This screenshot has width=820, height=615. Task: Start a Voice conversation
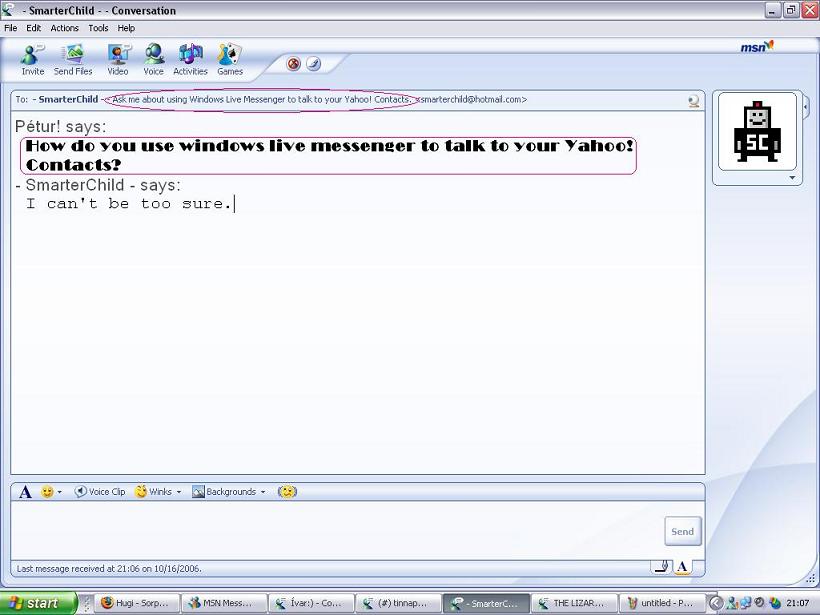[x=154, y=60]
